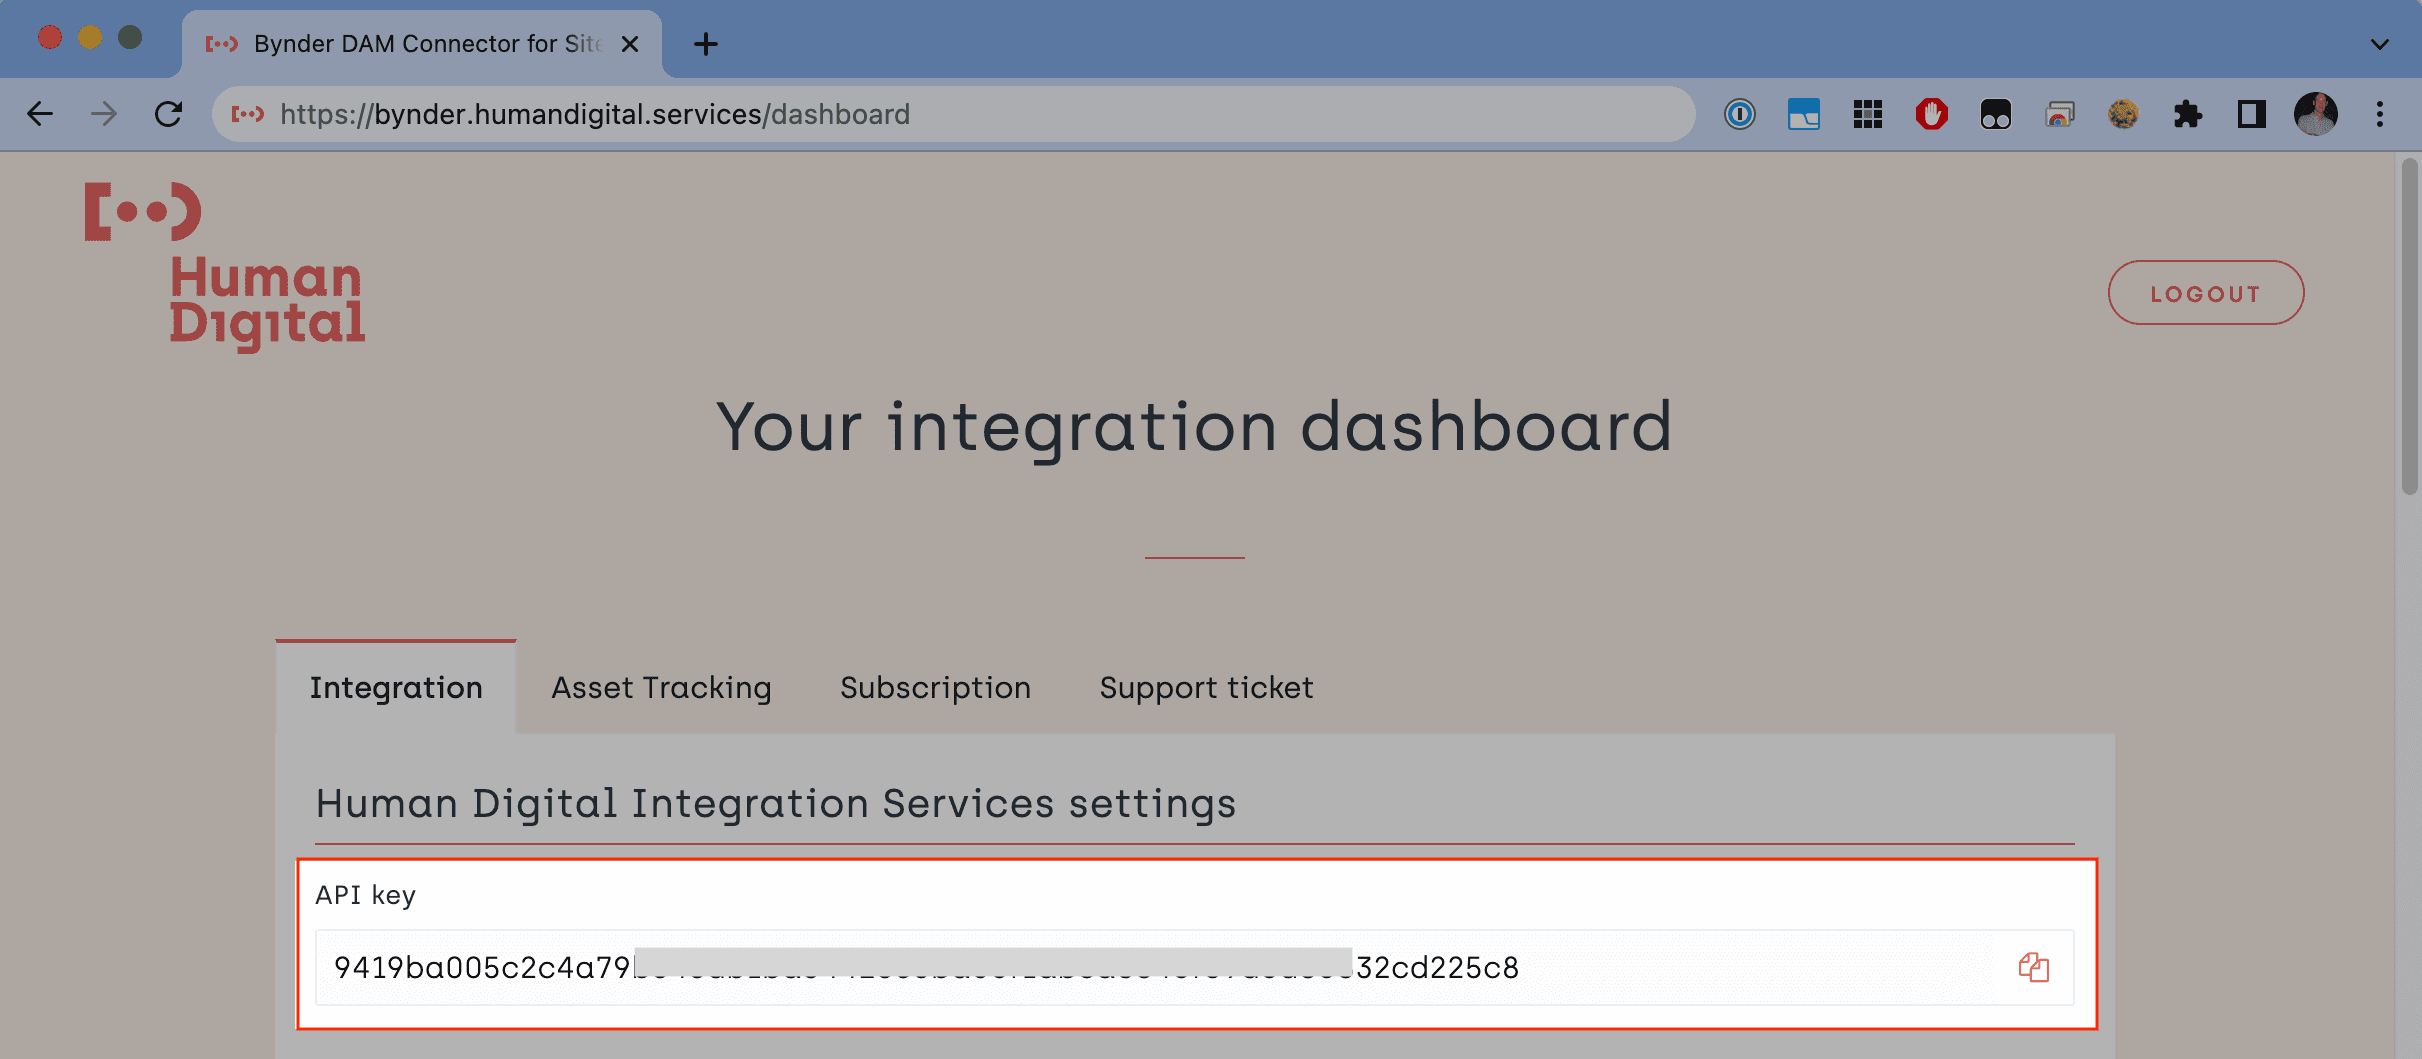Viewport: 2422px width, 1059px height.
Task: Open the Chrome three-dot menu
Action: tap(2379, 114)
